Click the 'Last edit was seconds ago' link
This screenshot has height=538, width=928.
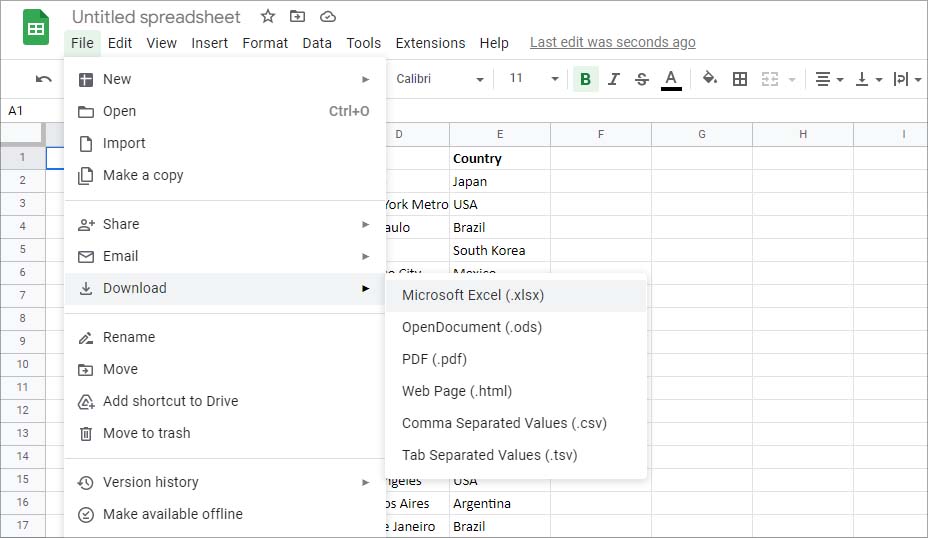coord(612,42)
